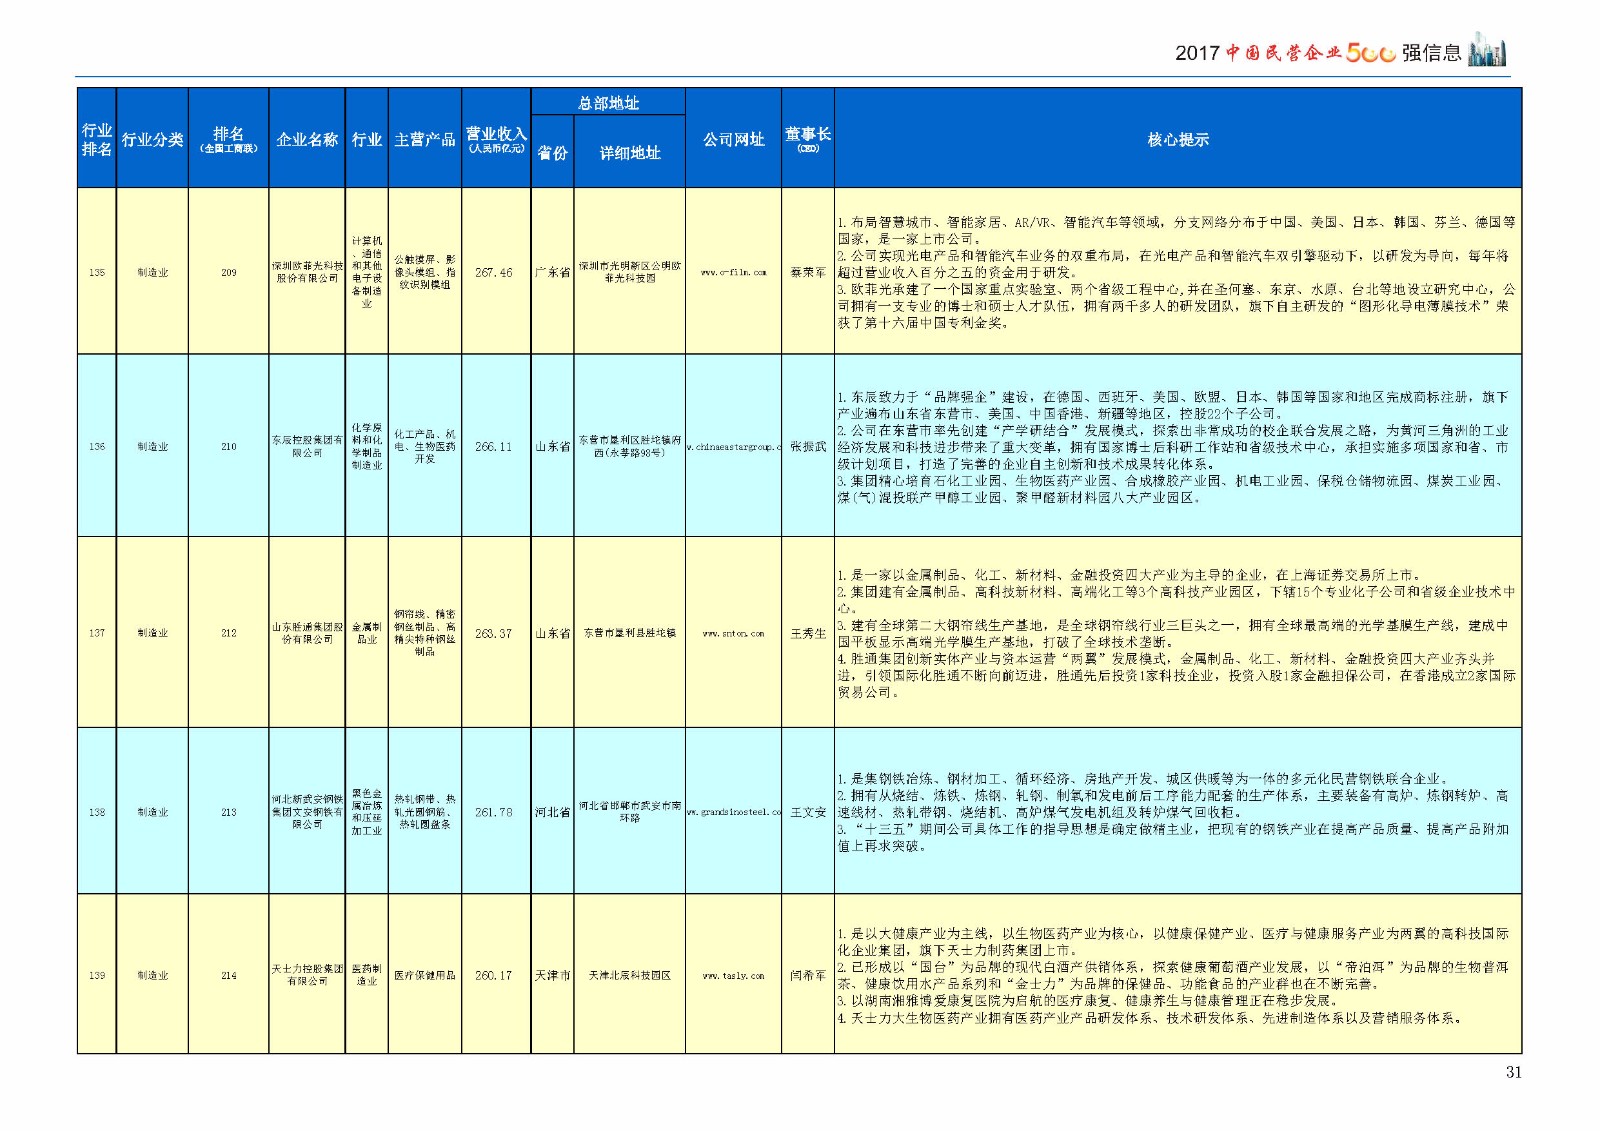Click chairman name '张振武'

pyautogui.click(x=808, y=446)
